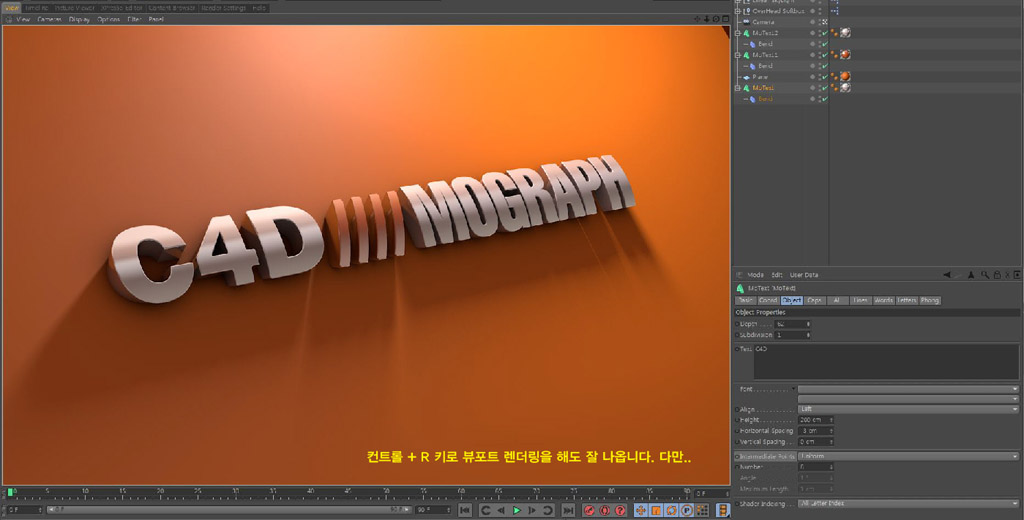Step back one frame
This screenshot has height=520, width=1024.
pyautogui.click(x=501, y=510)
